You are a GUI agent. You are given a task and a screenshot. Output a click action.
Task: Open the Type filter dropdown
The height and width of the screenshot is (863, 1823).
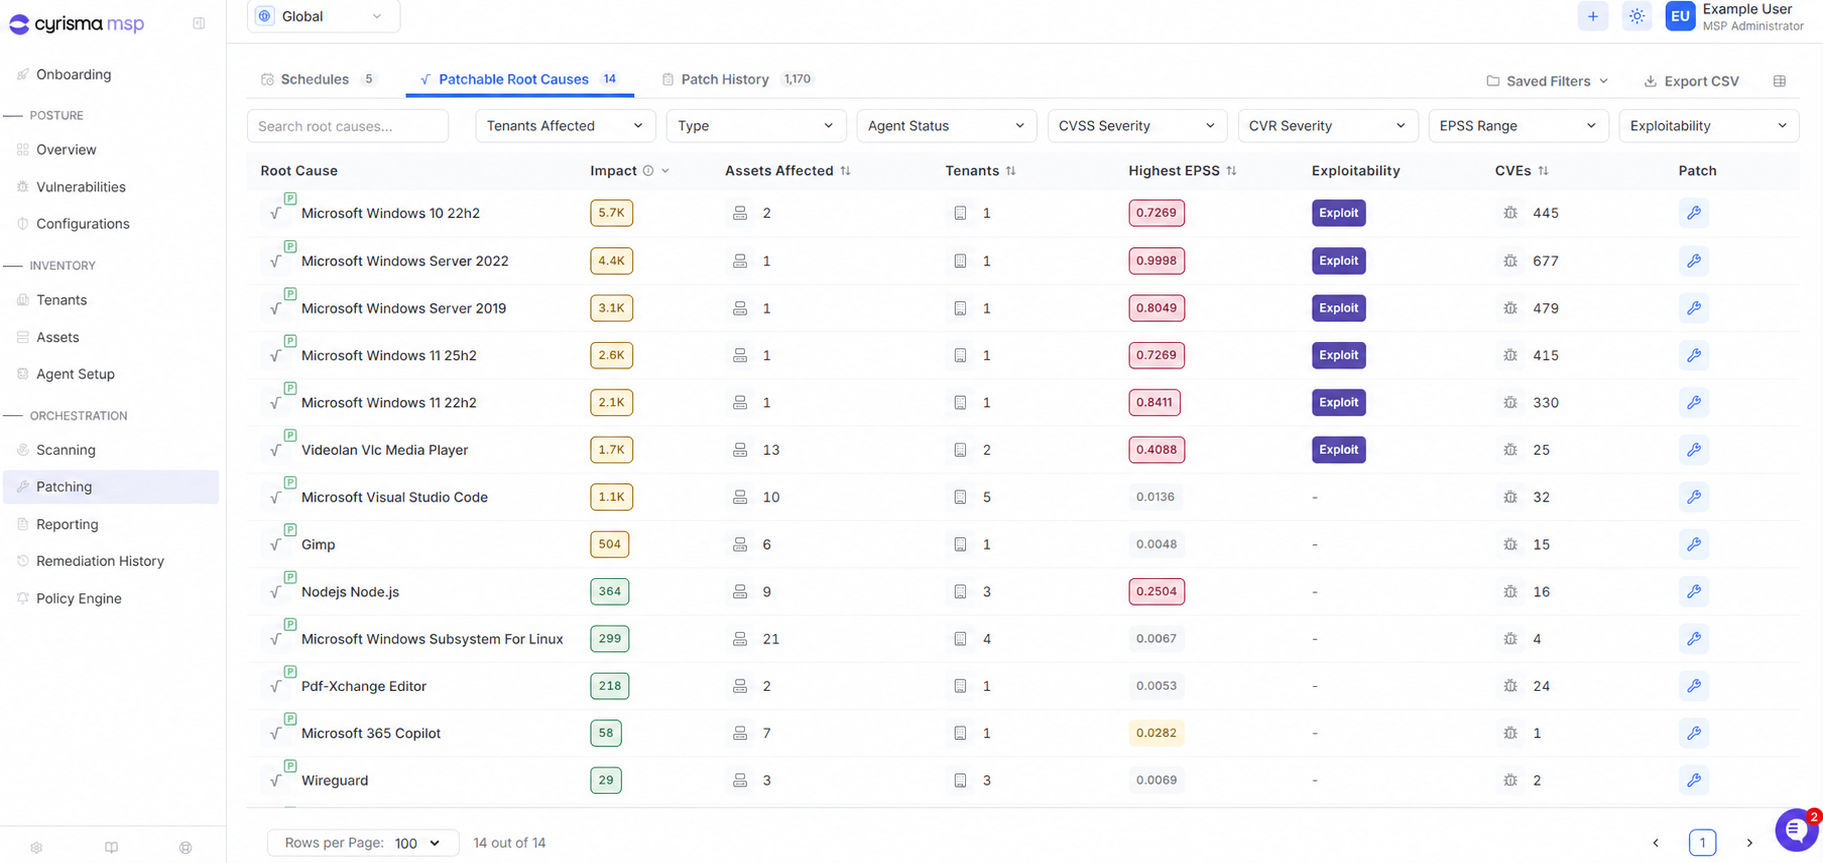point(756,126)
